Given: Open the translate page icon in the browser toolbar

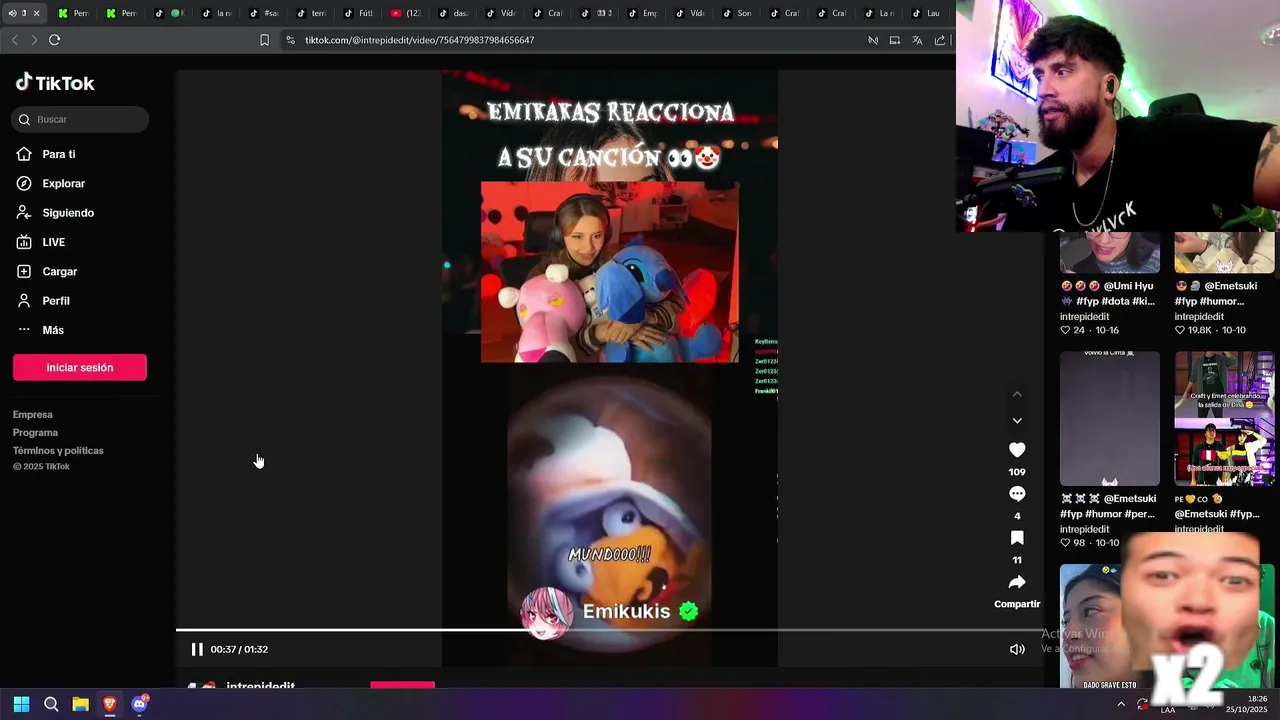Looking at the screenshot, I should point(917,40).
